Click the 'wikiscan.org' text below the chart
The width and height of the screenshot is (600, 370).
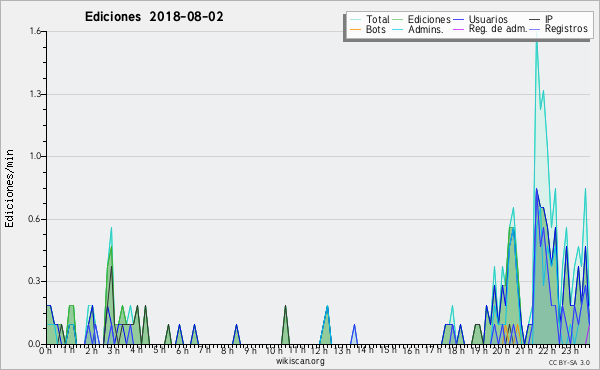point(300,361)
